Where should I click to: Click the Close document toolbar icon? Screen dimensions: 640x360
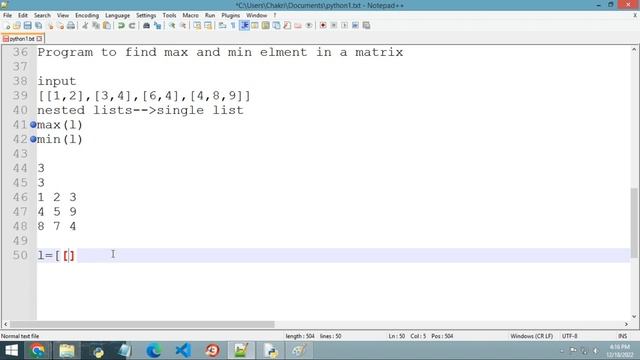click(50, 26)
